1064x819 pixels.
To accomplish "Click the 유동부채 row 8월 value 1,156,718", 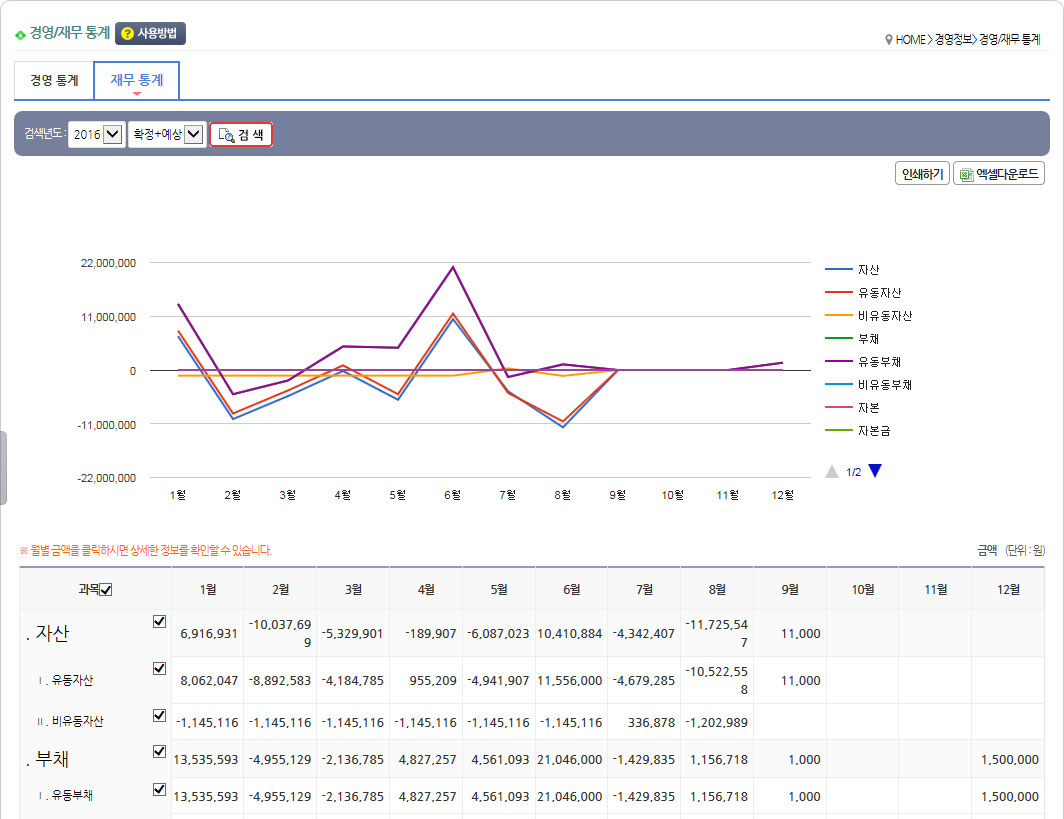I will point(719,797).
